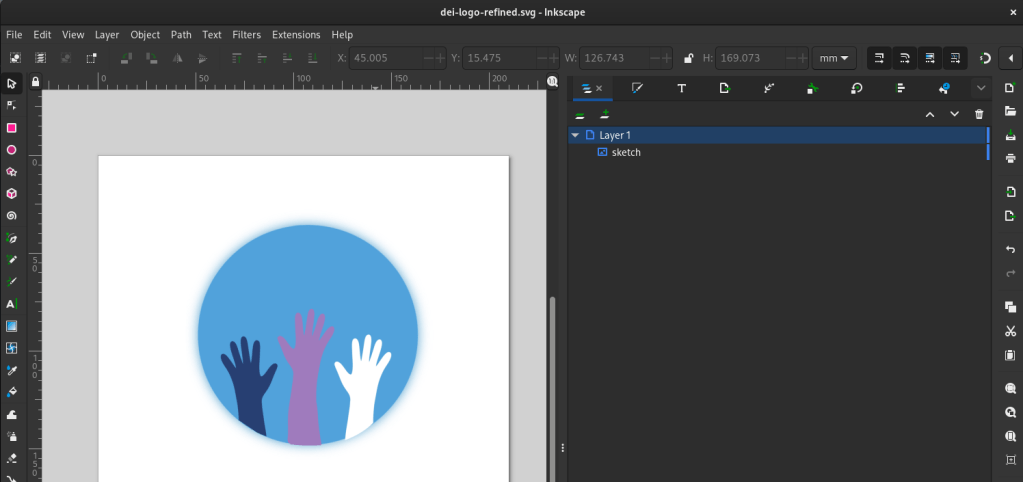Activate the 3D Box tool
Viewport: 1023px width, 482px height.
coord(12,194)
